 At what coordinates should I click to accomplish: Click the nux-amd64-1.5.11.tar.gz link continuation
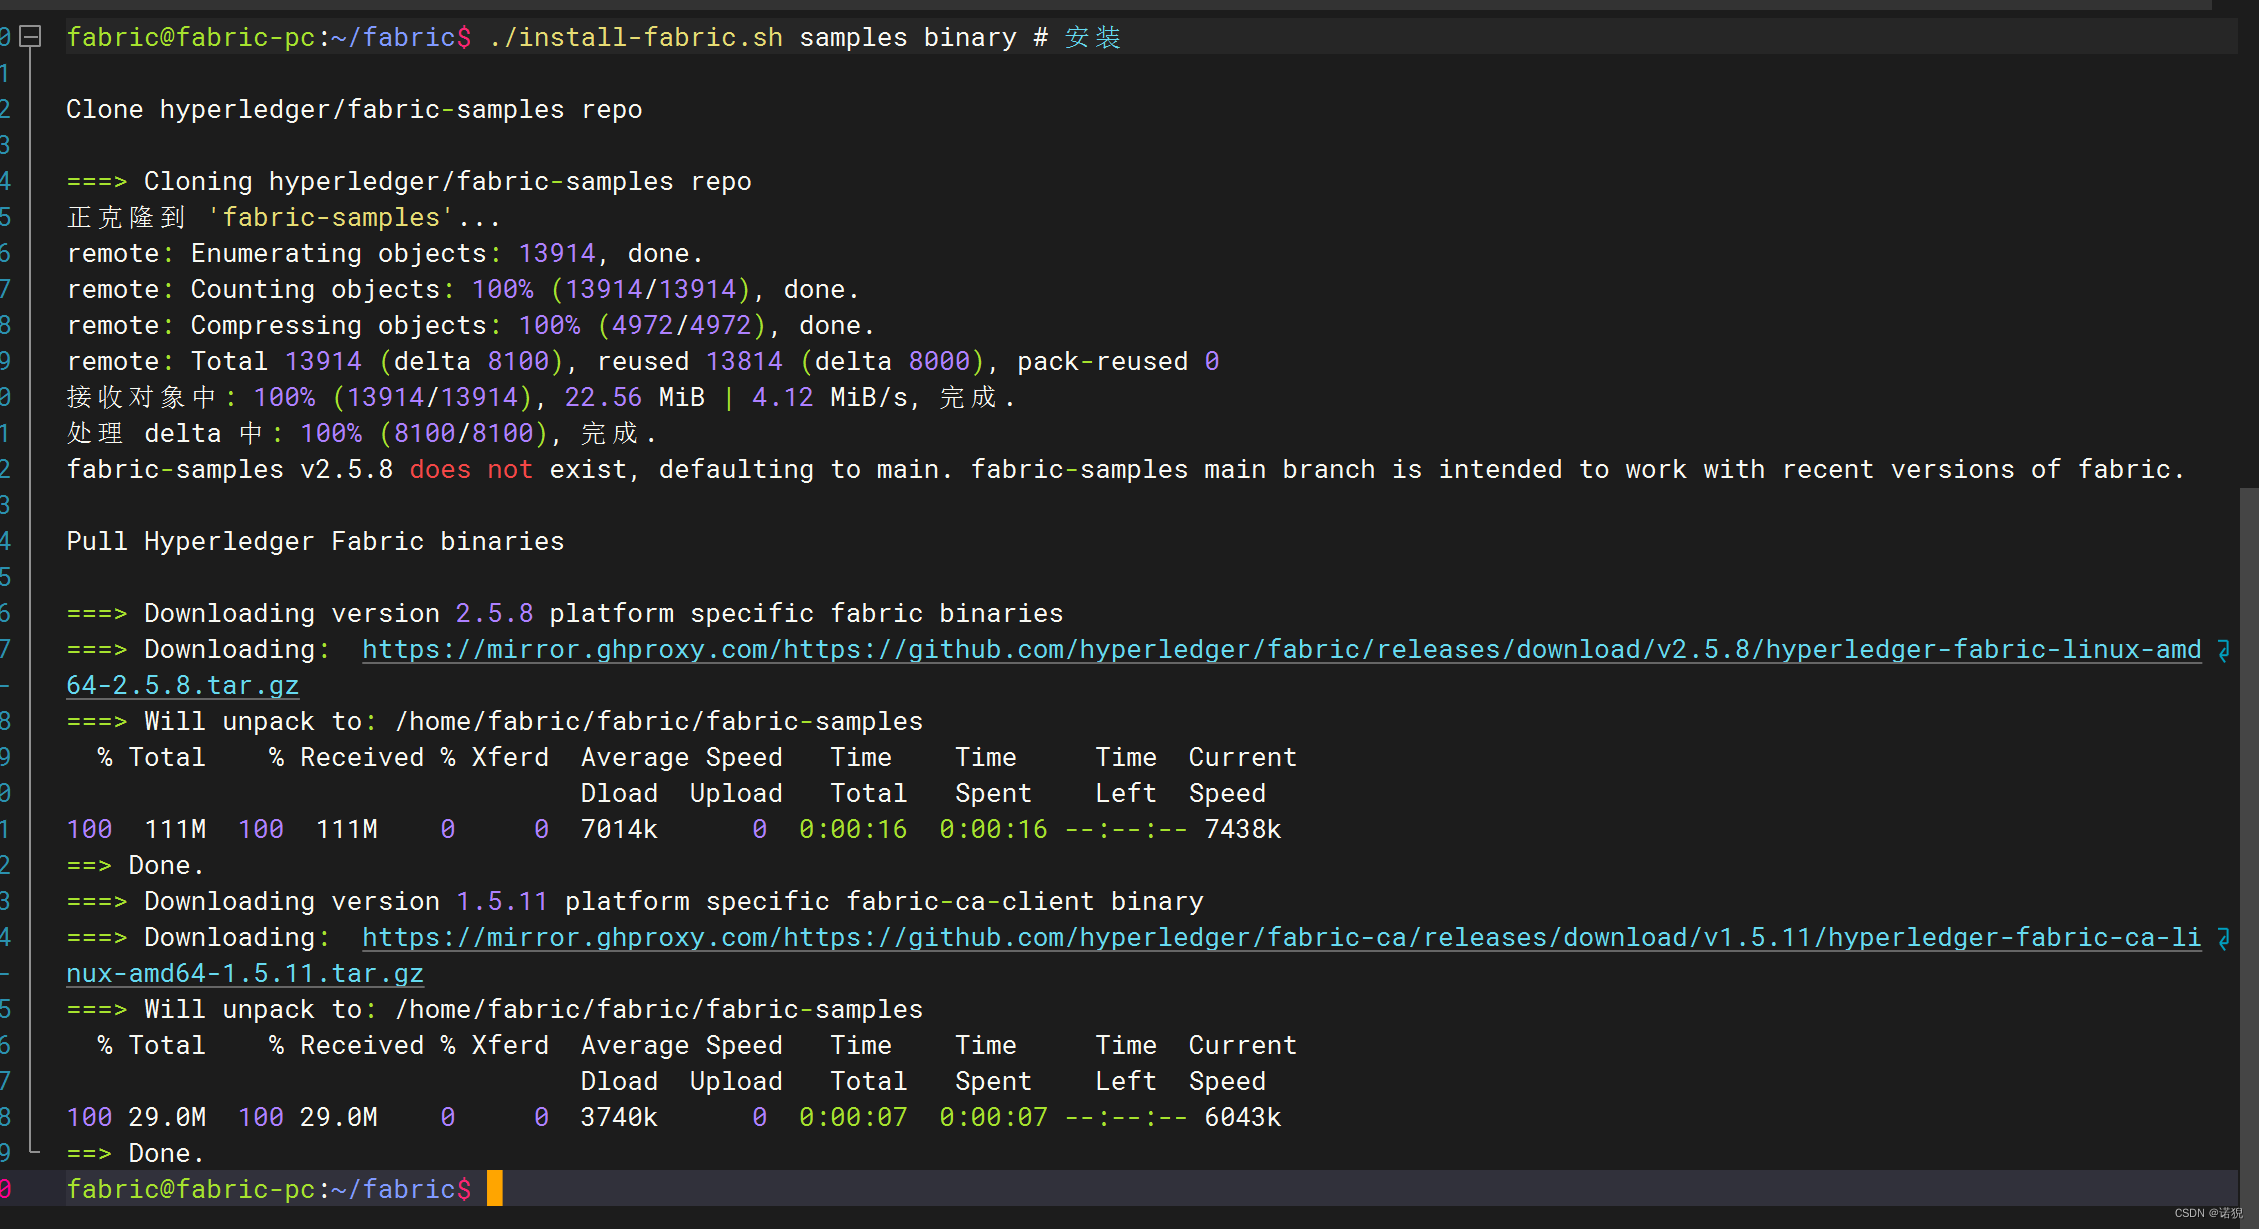point(244,974)
